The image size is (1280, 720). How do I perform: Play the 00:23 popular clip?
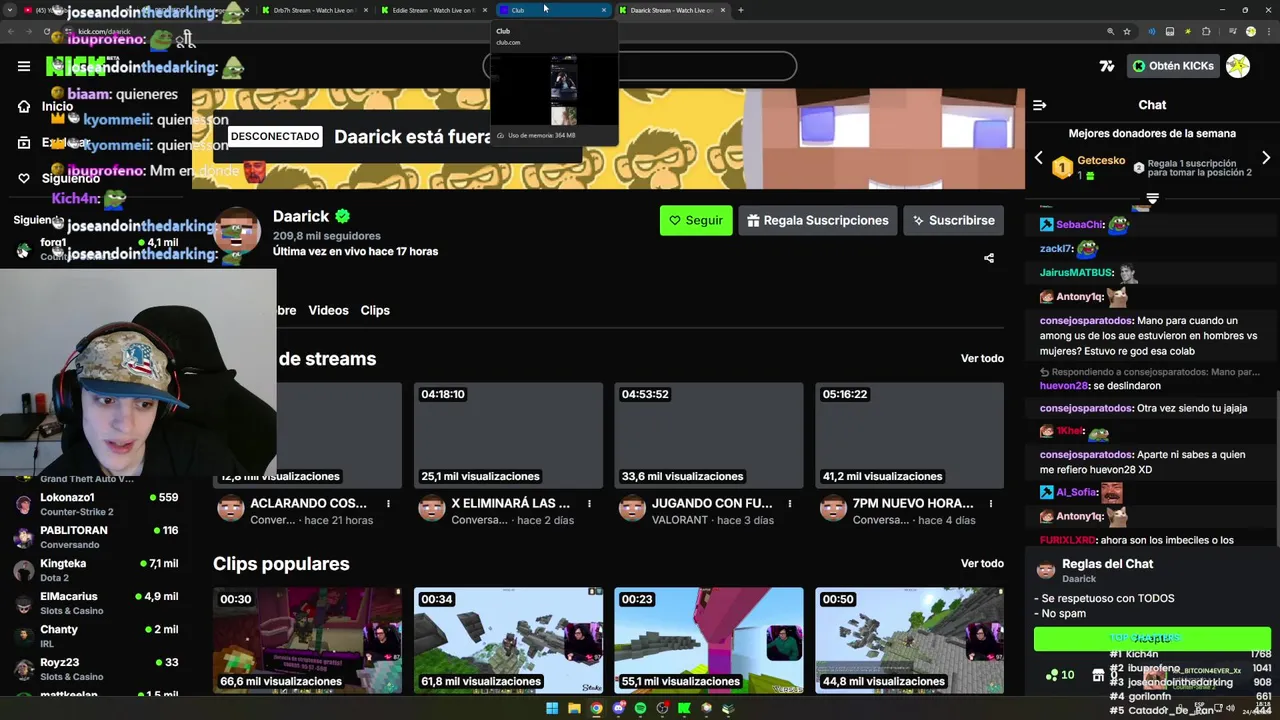[x=708, y=640]
